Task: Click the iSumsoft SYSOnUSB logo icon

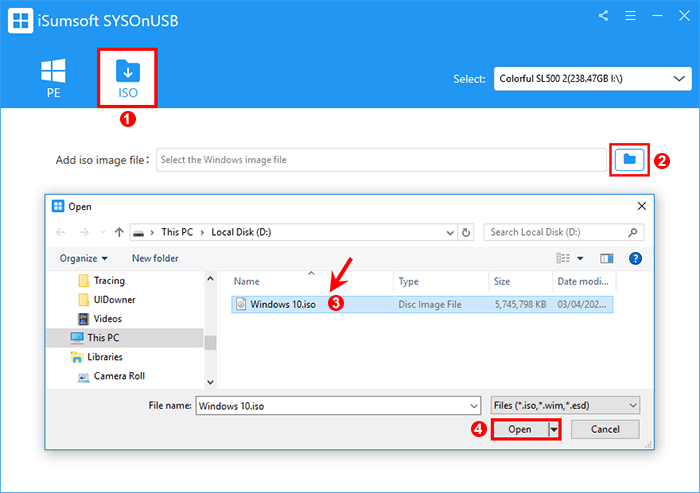Action: pyautogui.click(x=20, y=21)
